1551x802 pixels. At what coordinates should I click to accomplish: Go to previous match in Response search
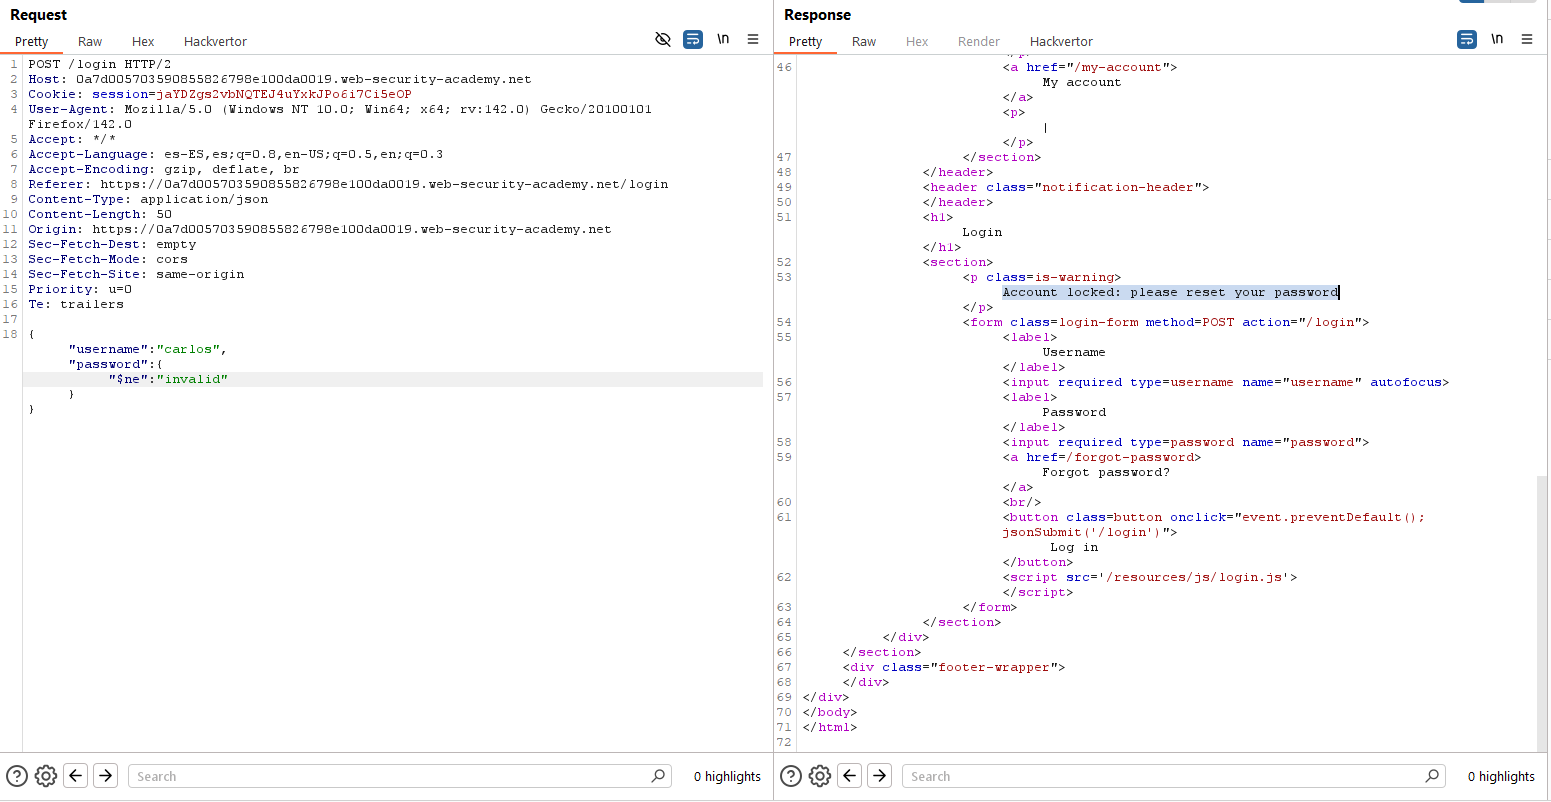(x=850, y=776)
